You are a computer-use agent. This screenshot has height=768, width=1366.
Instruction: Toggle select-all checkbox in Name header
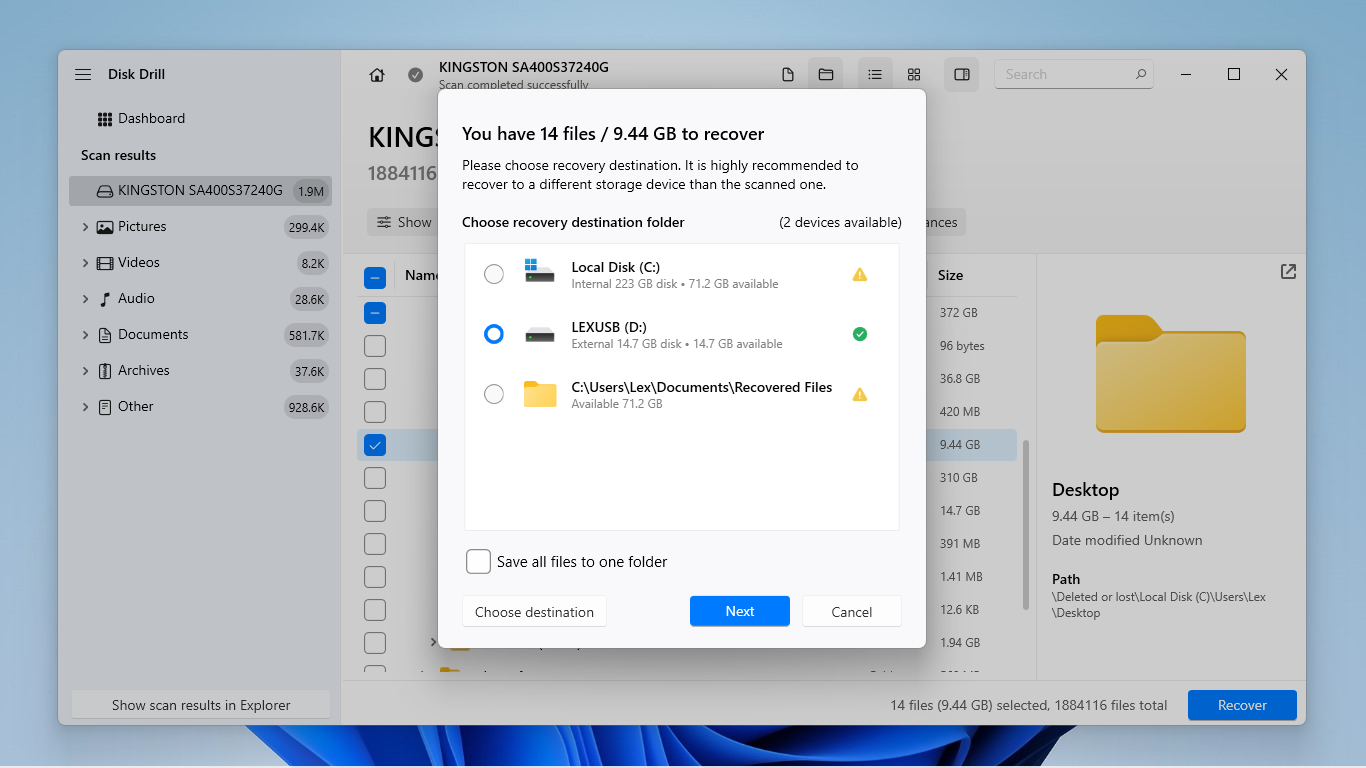click(x=375, y=278)
